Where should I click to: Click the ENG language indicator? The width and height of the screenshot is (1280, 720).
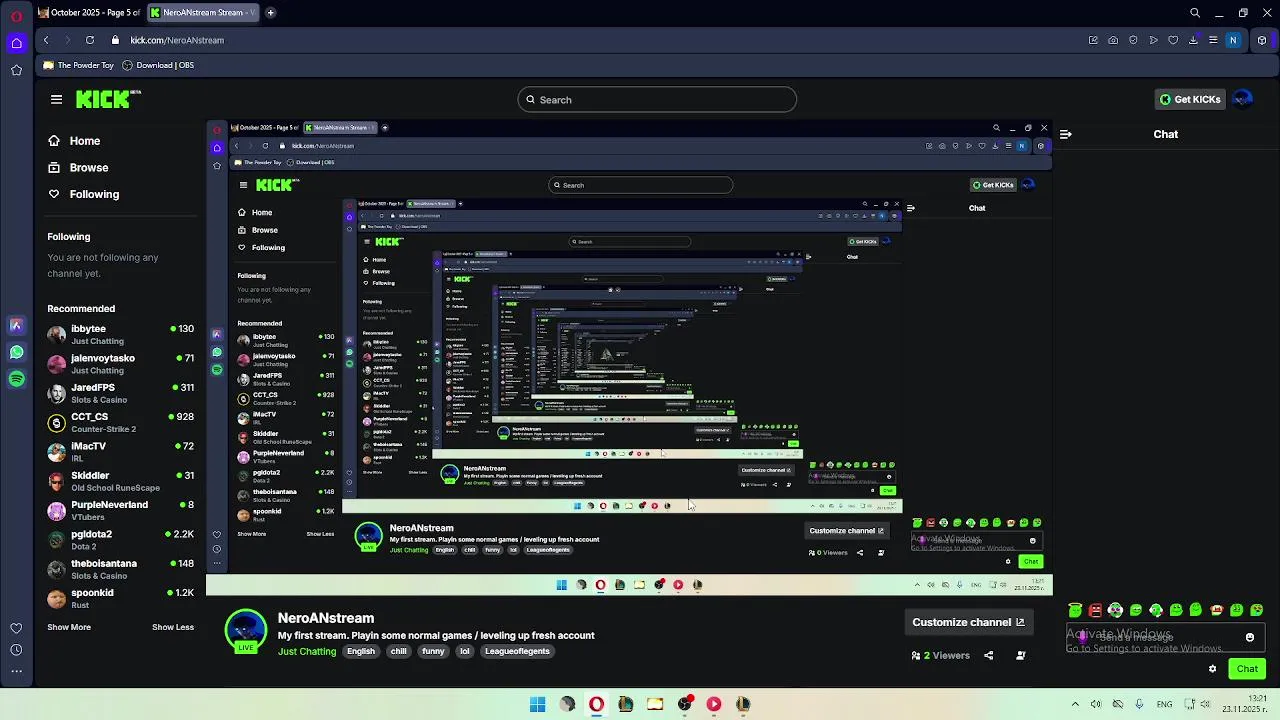pos(1164,704)
